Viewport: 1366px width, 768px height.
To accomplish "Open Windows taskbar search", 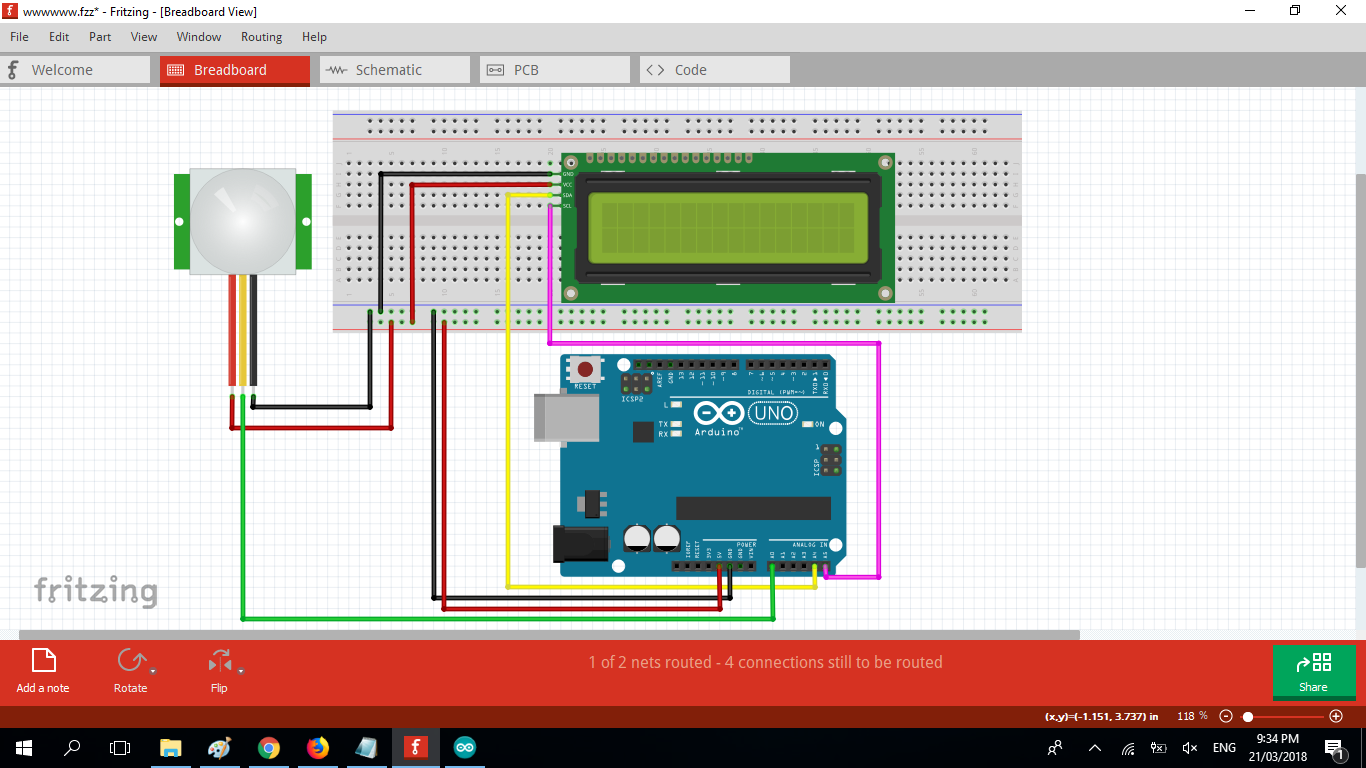I will tap(72, 747).
